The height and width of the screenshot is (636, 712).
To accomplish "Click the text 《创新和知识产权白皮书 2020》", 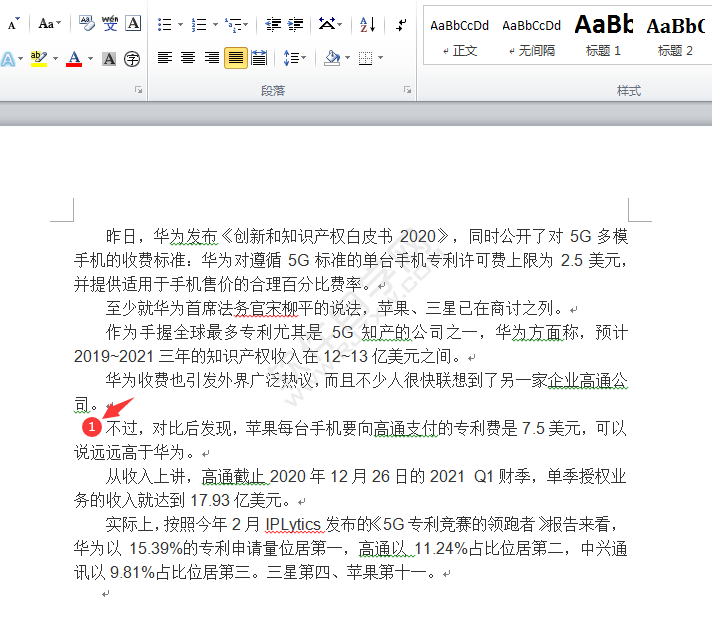I will (335, 237).
